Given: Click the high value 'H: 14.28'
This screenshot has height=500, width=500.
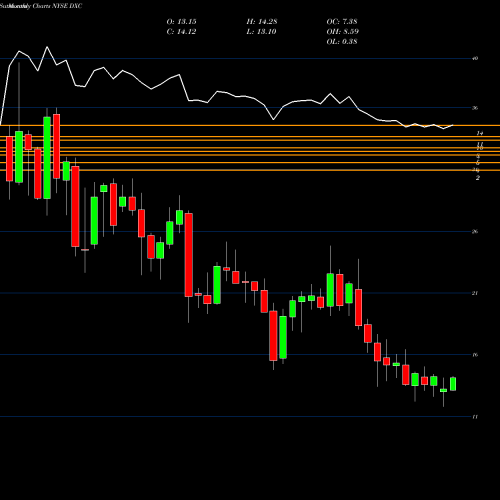Looking at the screenshot, I should (262, 22).
